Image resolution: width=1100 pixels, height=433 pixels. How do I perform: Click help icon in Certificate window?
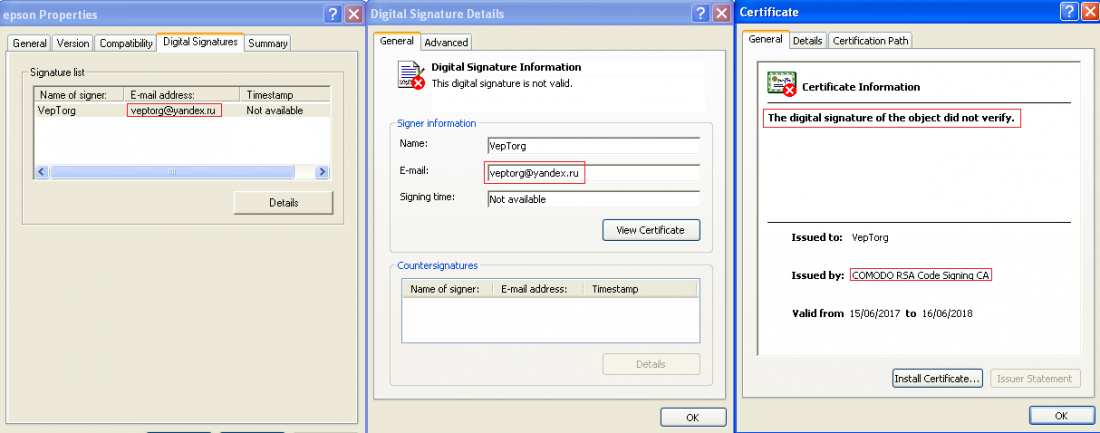click(1069, 12)
